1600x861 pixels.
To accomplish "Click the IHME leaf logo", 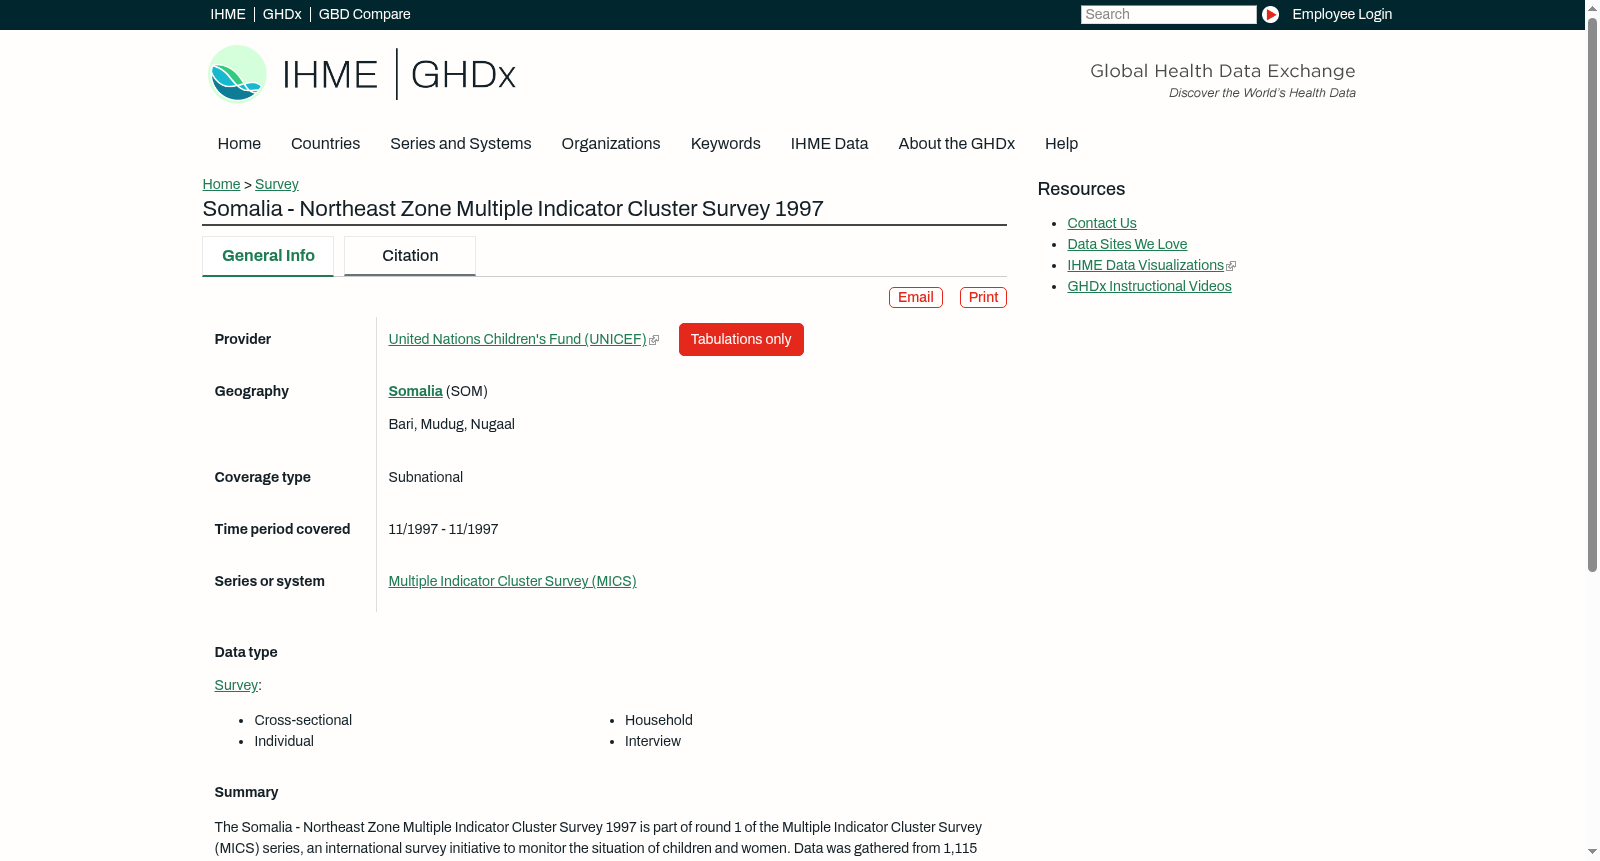I will [x=237, y=74].
